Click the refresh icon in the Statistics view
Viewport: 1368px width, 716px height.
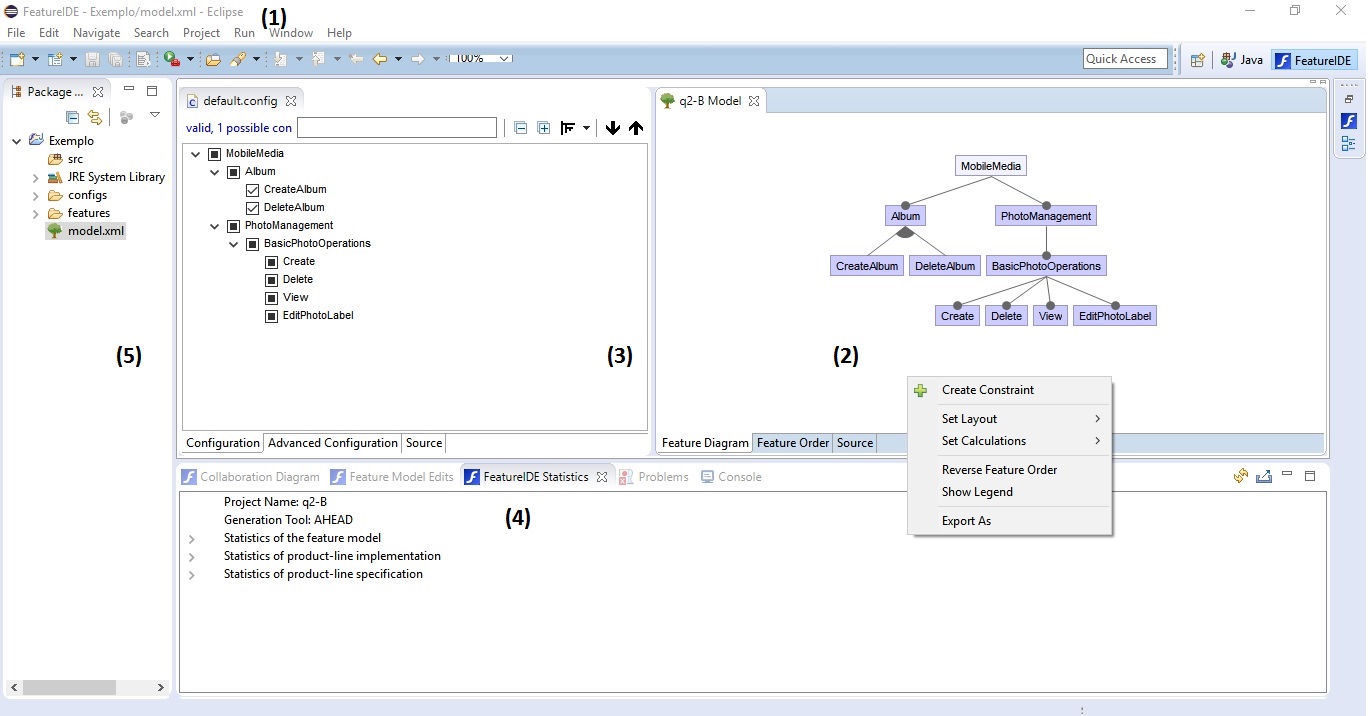pos(1241,477)
